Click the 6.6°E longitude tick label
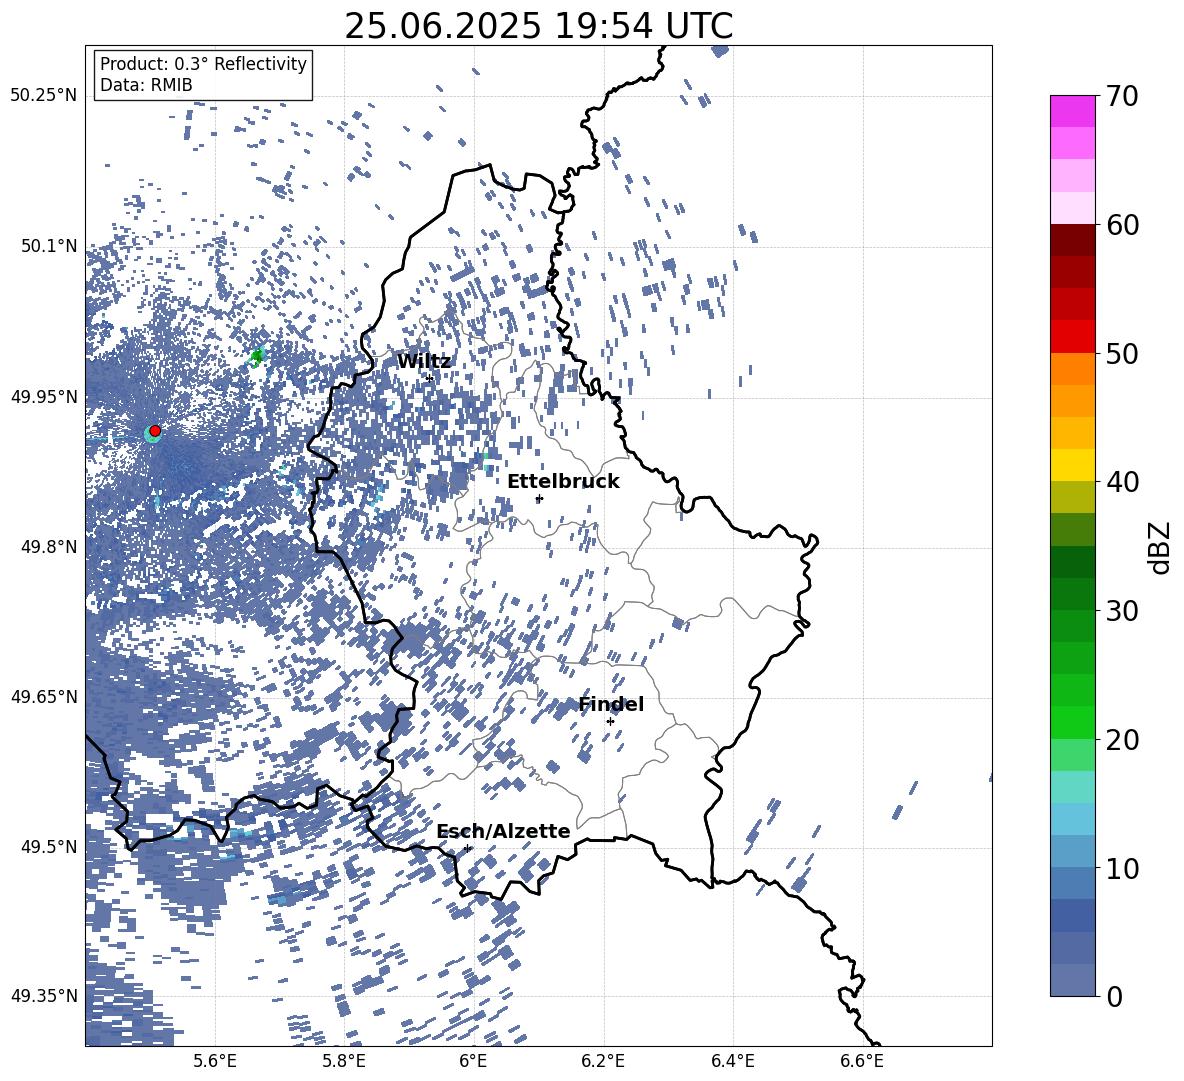 [x=862, y=1061]
